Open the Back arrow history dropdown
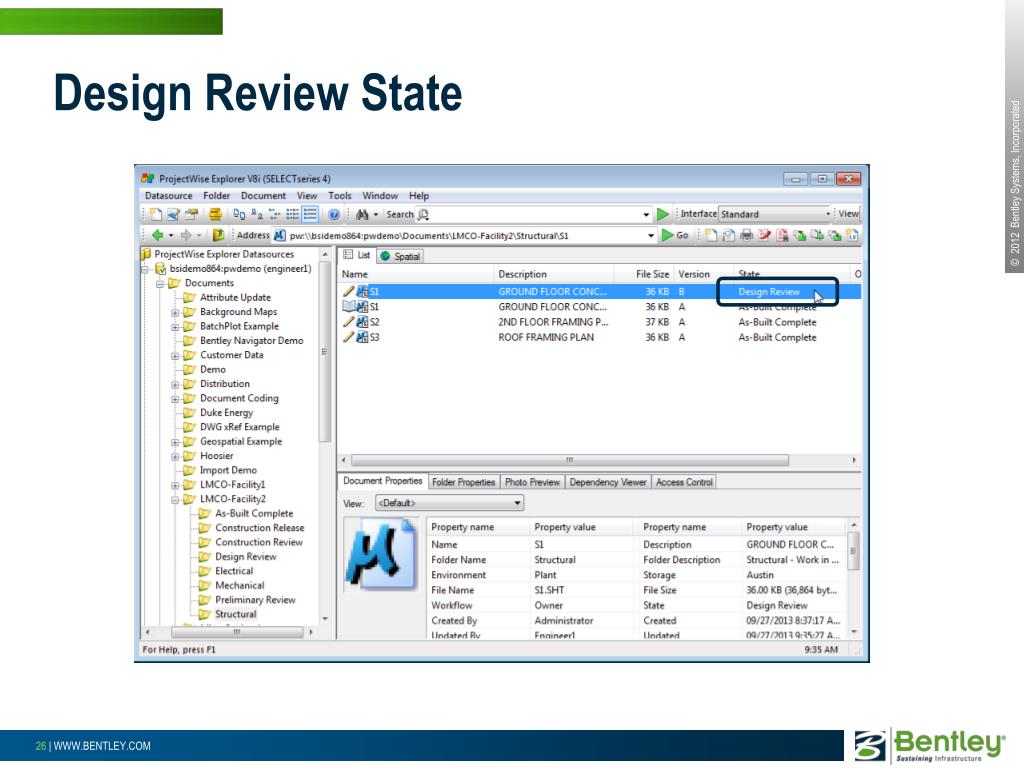The width and height of the screenshot is (1024, 768). coord(171,235)
